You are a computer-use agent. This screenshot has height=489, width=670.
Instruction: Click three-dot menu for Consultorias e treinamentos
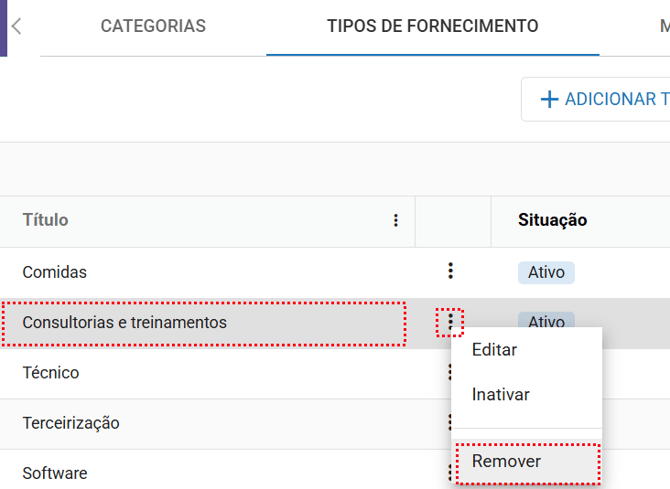click(451, 322)
